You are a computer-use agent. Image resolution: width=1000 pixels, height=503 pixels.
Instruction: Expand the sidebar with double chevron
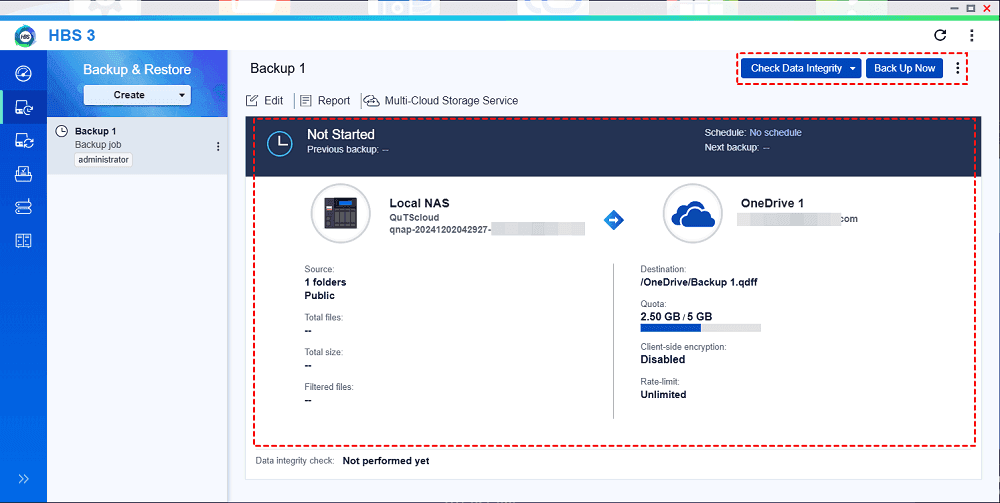[x=23, y=479]
